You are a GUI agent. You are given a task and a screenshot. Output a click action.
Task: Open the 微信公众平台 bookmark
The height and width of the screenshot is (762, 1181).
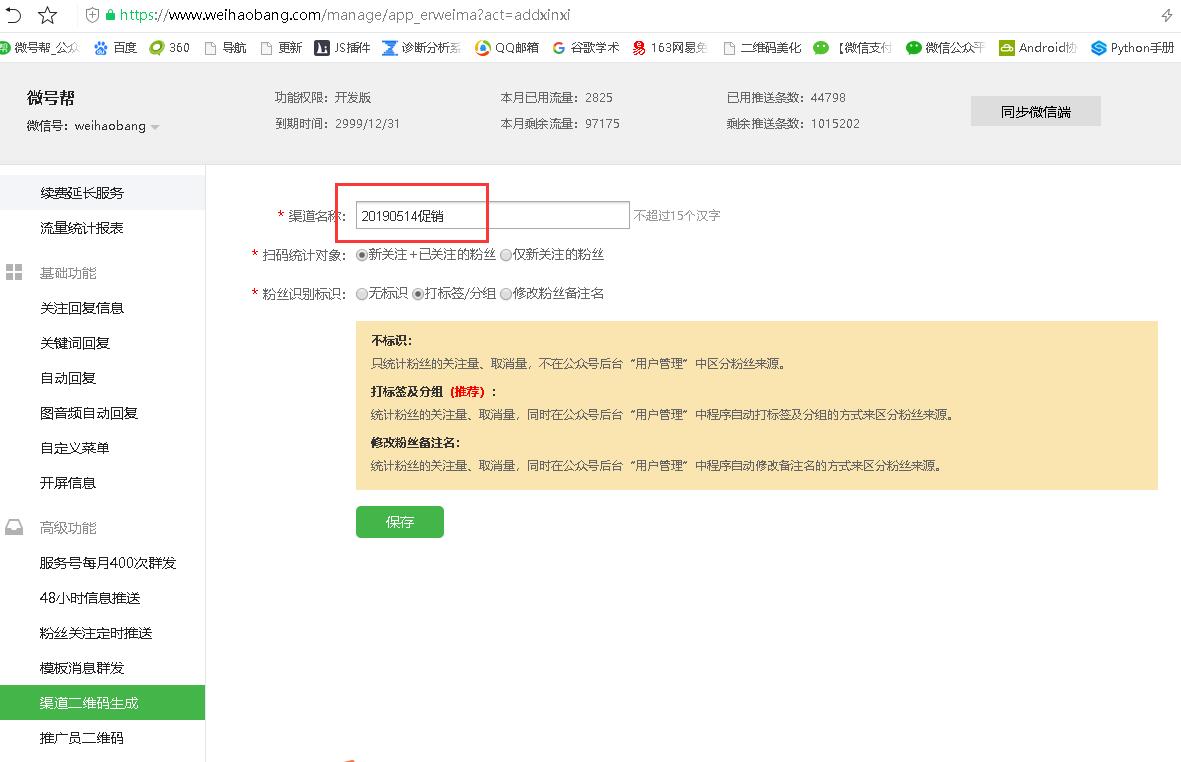point(945,47)
